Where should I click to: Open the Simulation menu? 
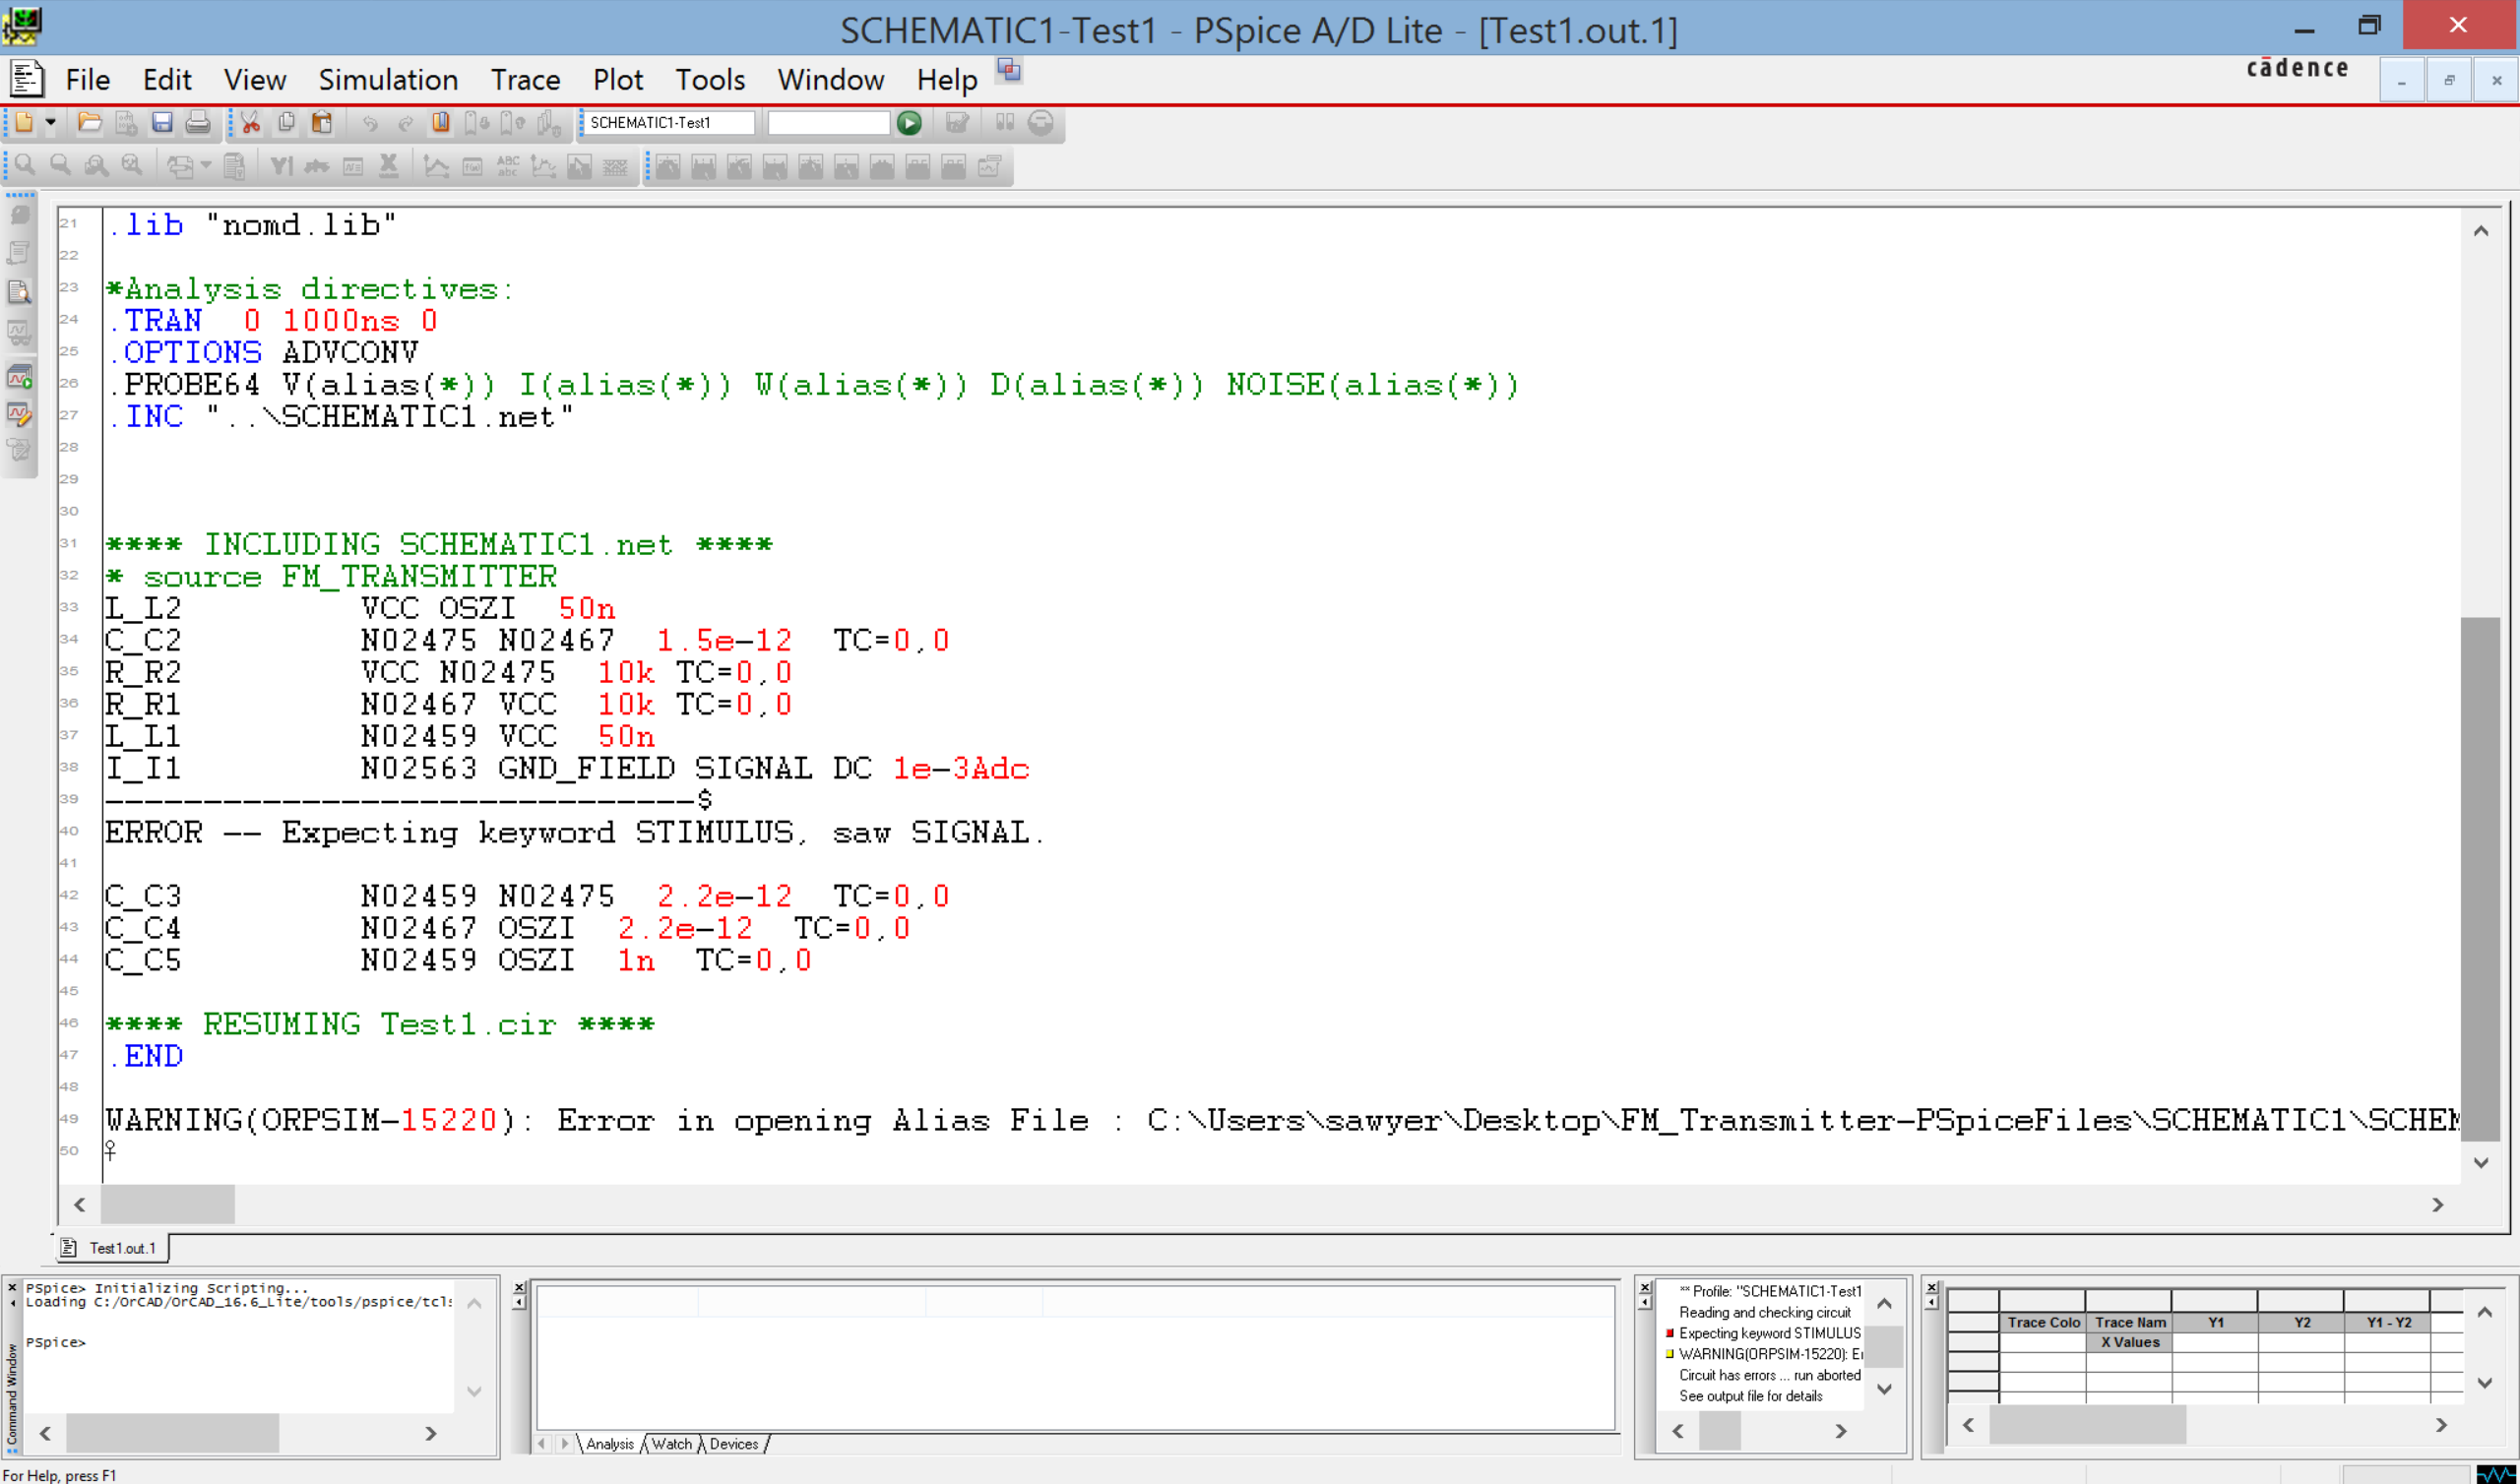pyautogui.click(x=388, y=80)
